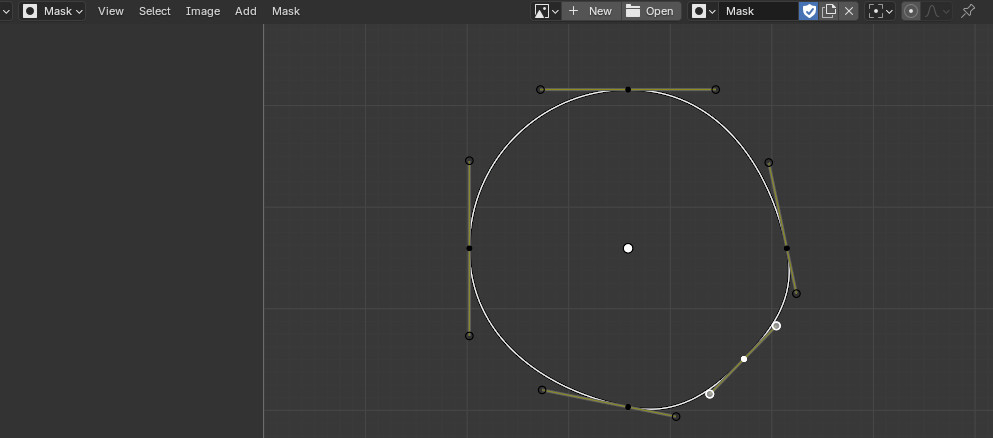Select the top control point of spline

[x=628, y=89]
